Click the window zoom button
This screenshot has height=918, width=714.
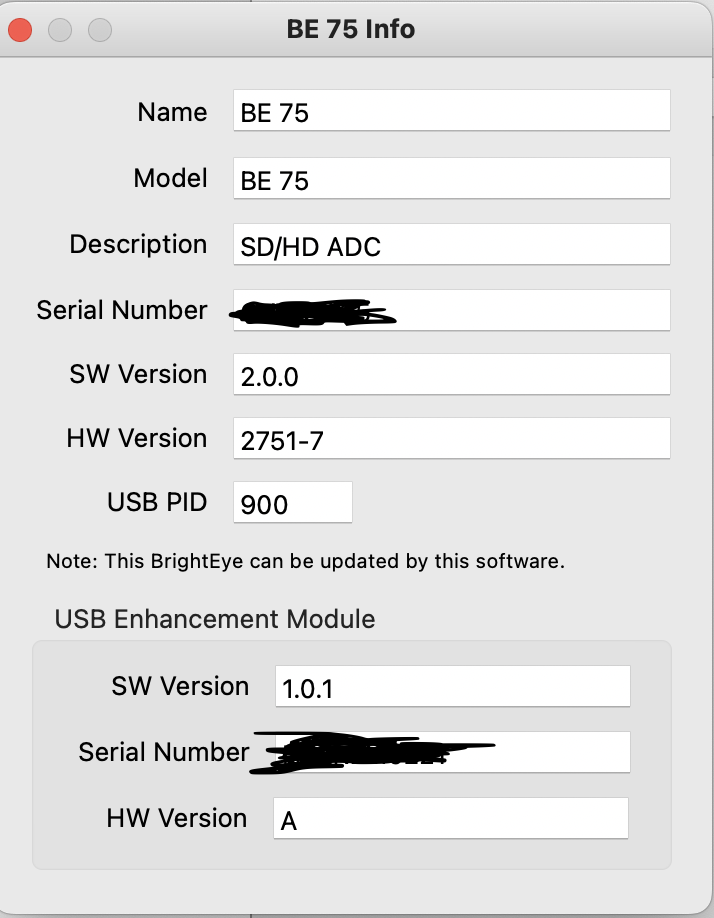click(x=100, y=30)
